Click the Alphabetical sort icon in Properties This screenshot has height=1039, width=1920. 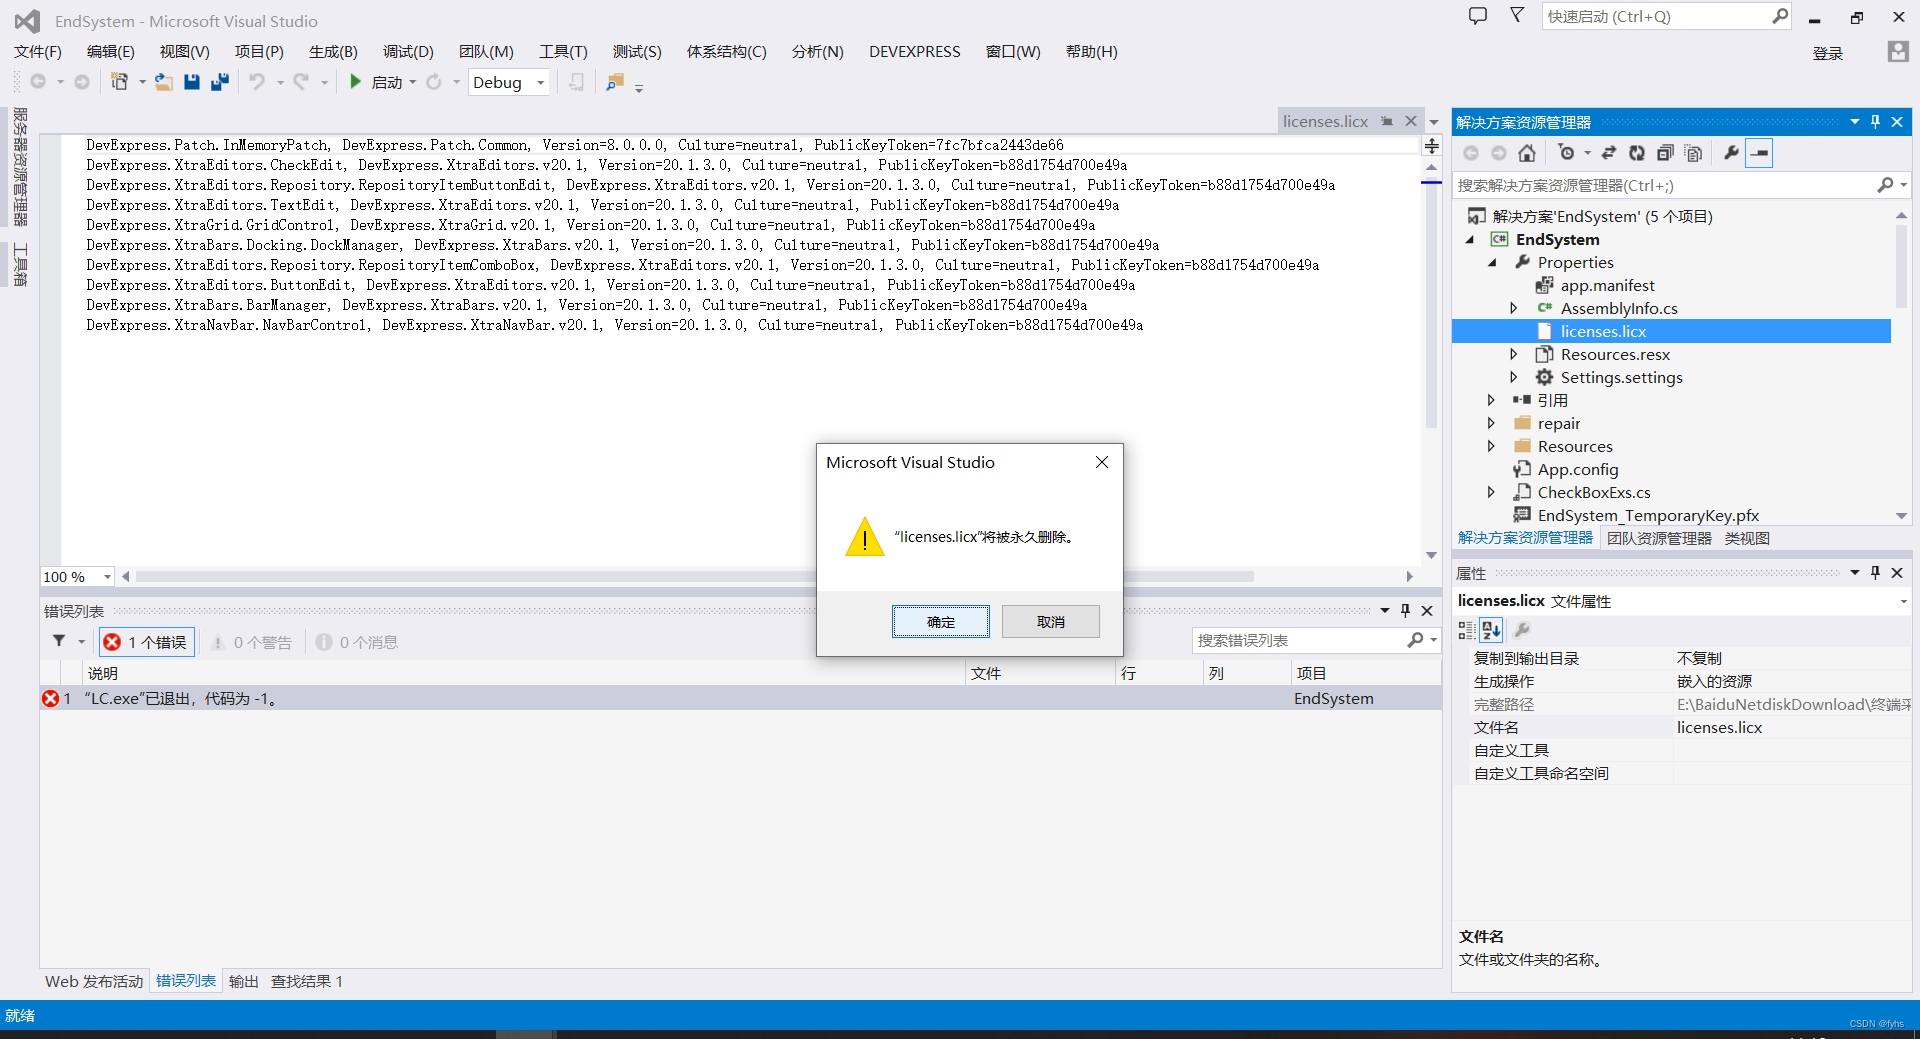[1491, 630]
